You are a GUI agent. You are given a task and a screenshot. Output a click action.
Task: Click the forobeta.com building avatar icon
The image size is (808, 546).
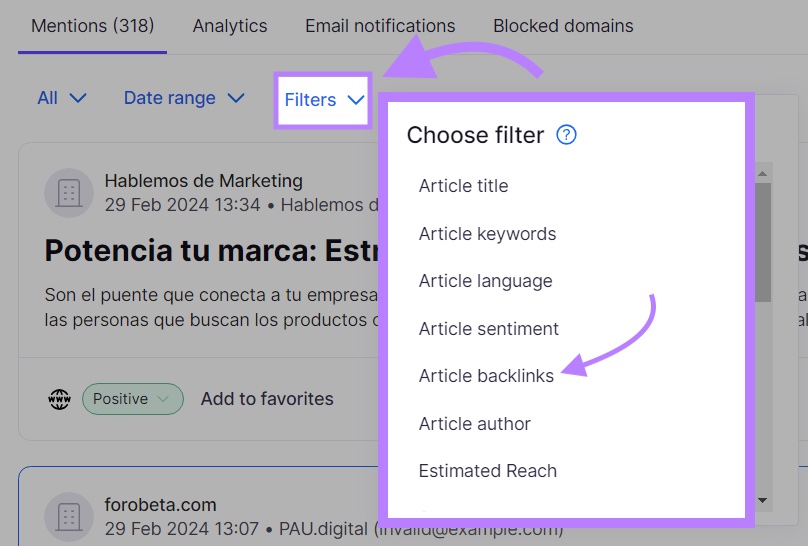pos(69,517)
